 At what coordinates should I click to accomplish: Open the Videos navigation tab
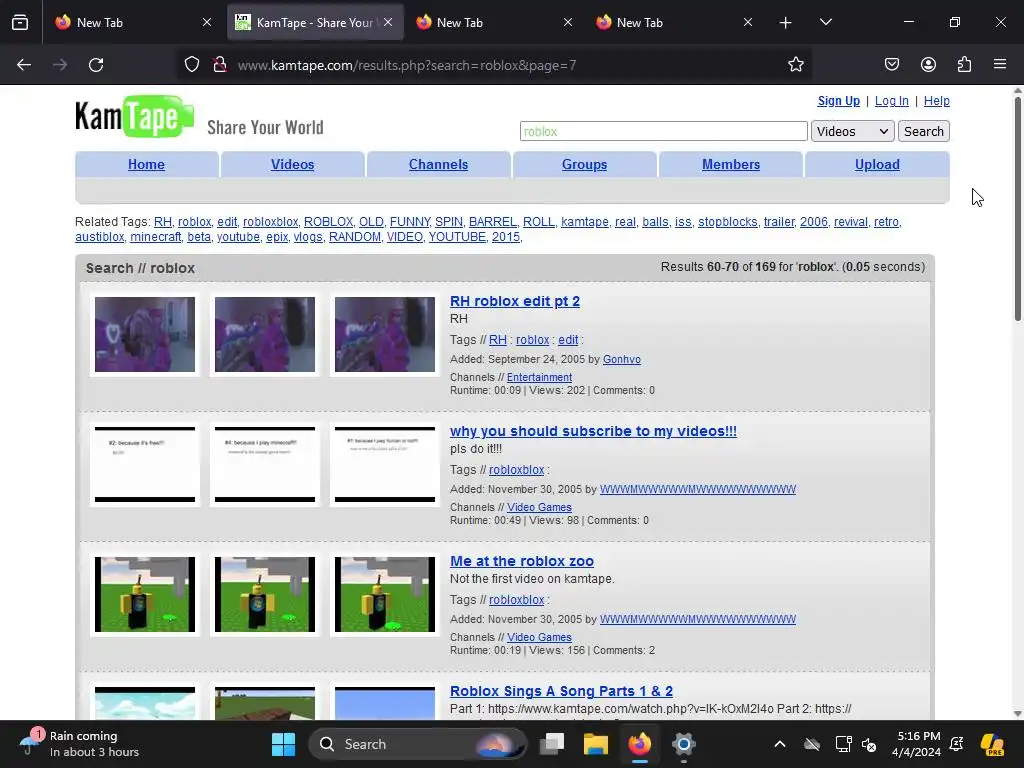pos(293,165)
